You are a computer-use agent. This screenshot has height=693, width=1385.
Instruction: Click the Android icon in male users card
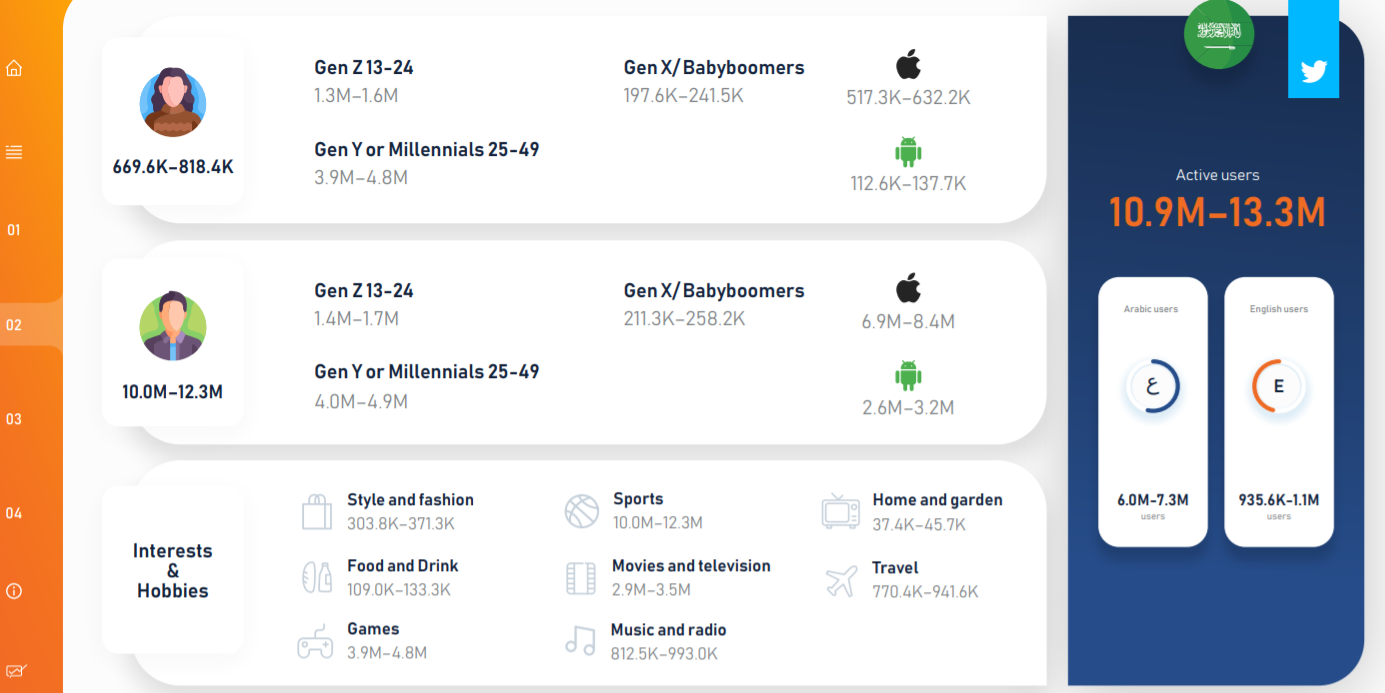908,375
